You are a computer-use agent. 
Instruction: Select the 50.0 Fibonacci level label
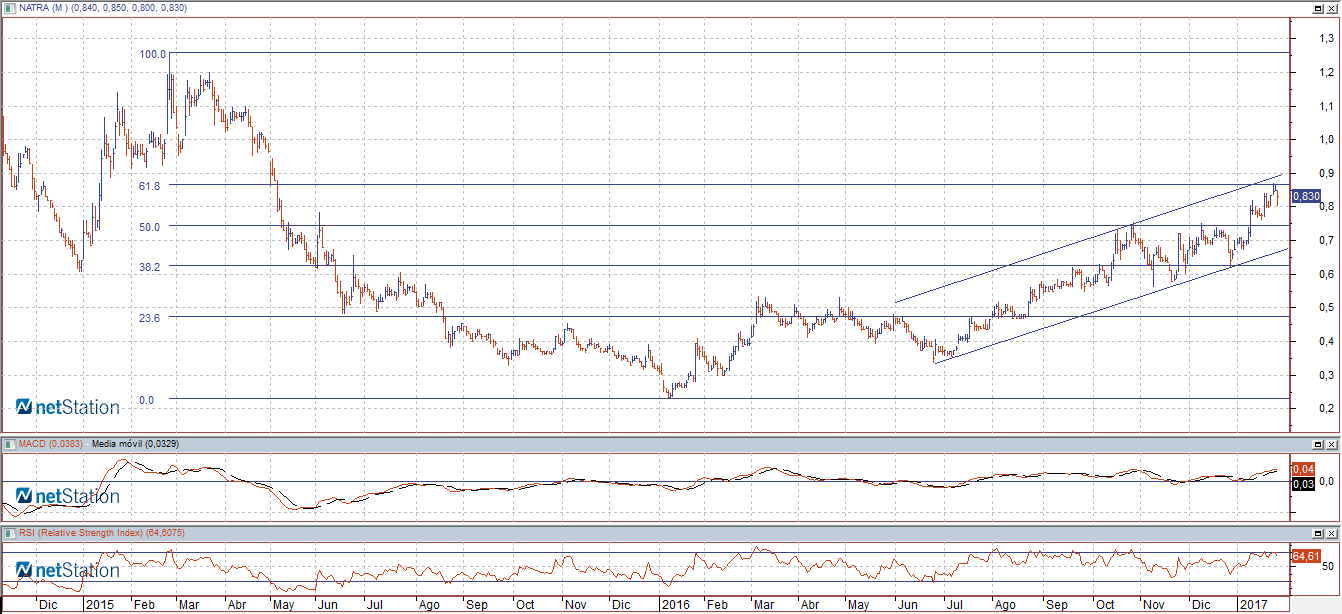pyautogui.click(x=150, y=227)
